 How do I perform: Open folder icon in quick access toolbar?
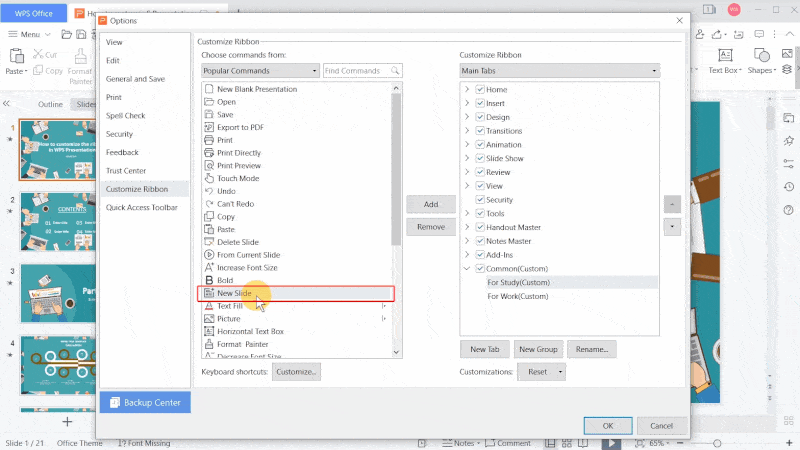pyautogui.click(x=66, y=34)
